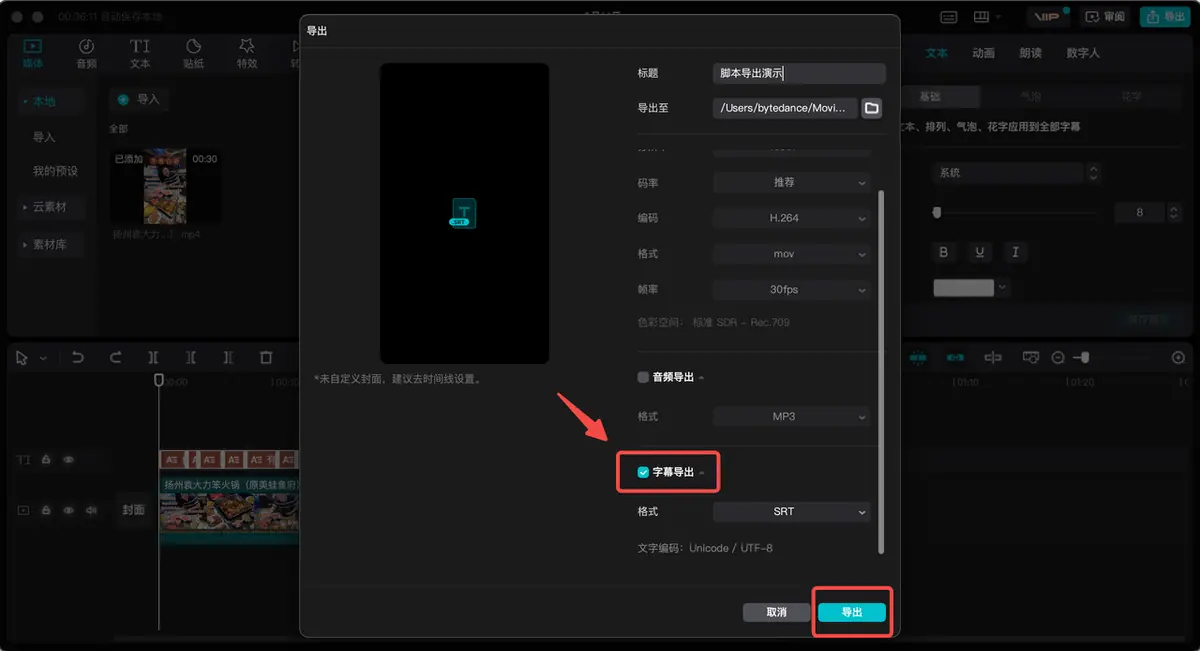Hide the video track with its eye icon
1200x651 pixels.
pos(69,510)
